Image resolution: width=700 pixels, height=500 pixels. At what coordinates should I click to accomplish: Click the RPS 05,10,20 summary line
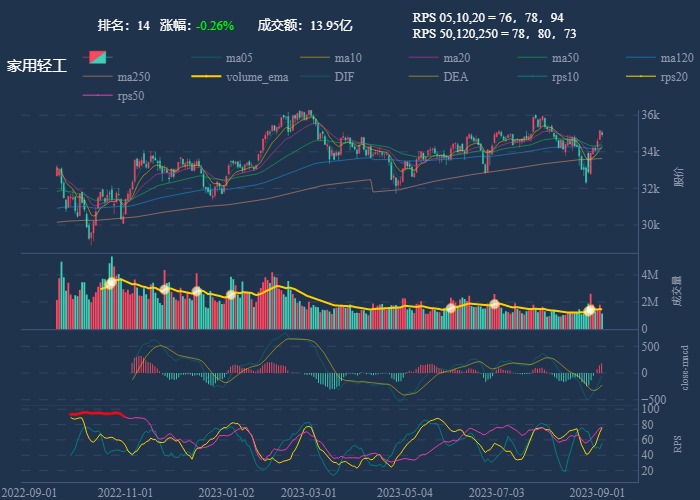(x=487, y=17)
